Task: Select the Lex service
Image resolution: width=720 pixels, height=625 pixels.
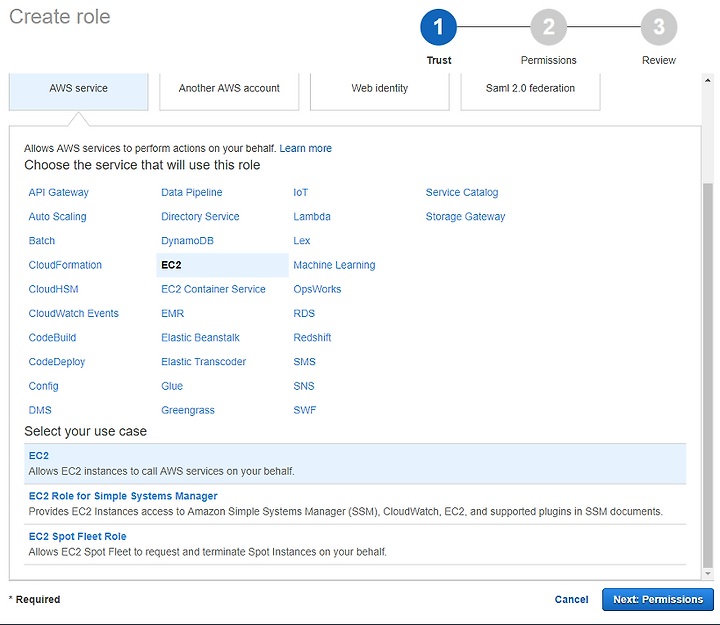Action: pos(302,241)
